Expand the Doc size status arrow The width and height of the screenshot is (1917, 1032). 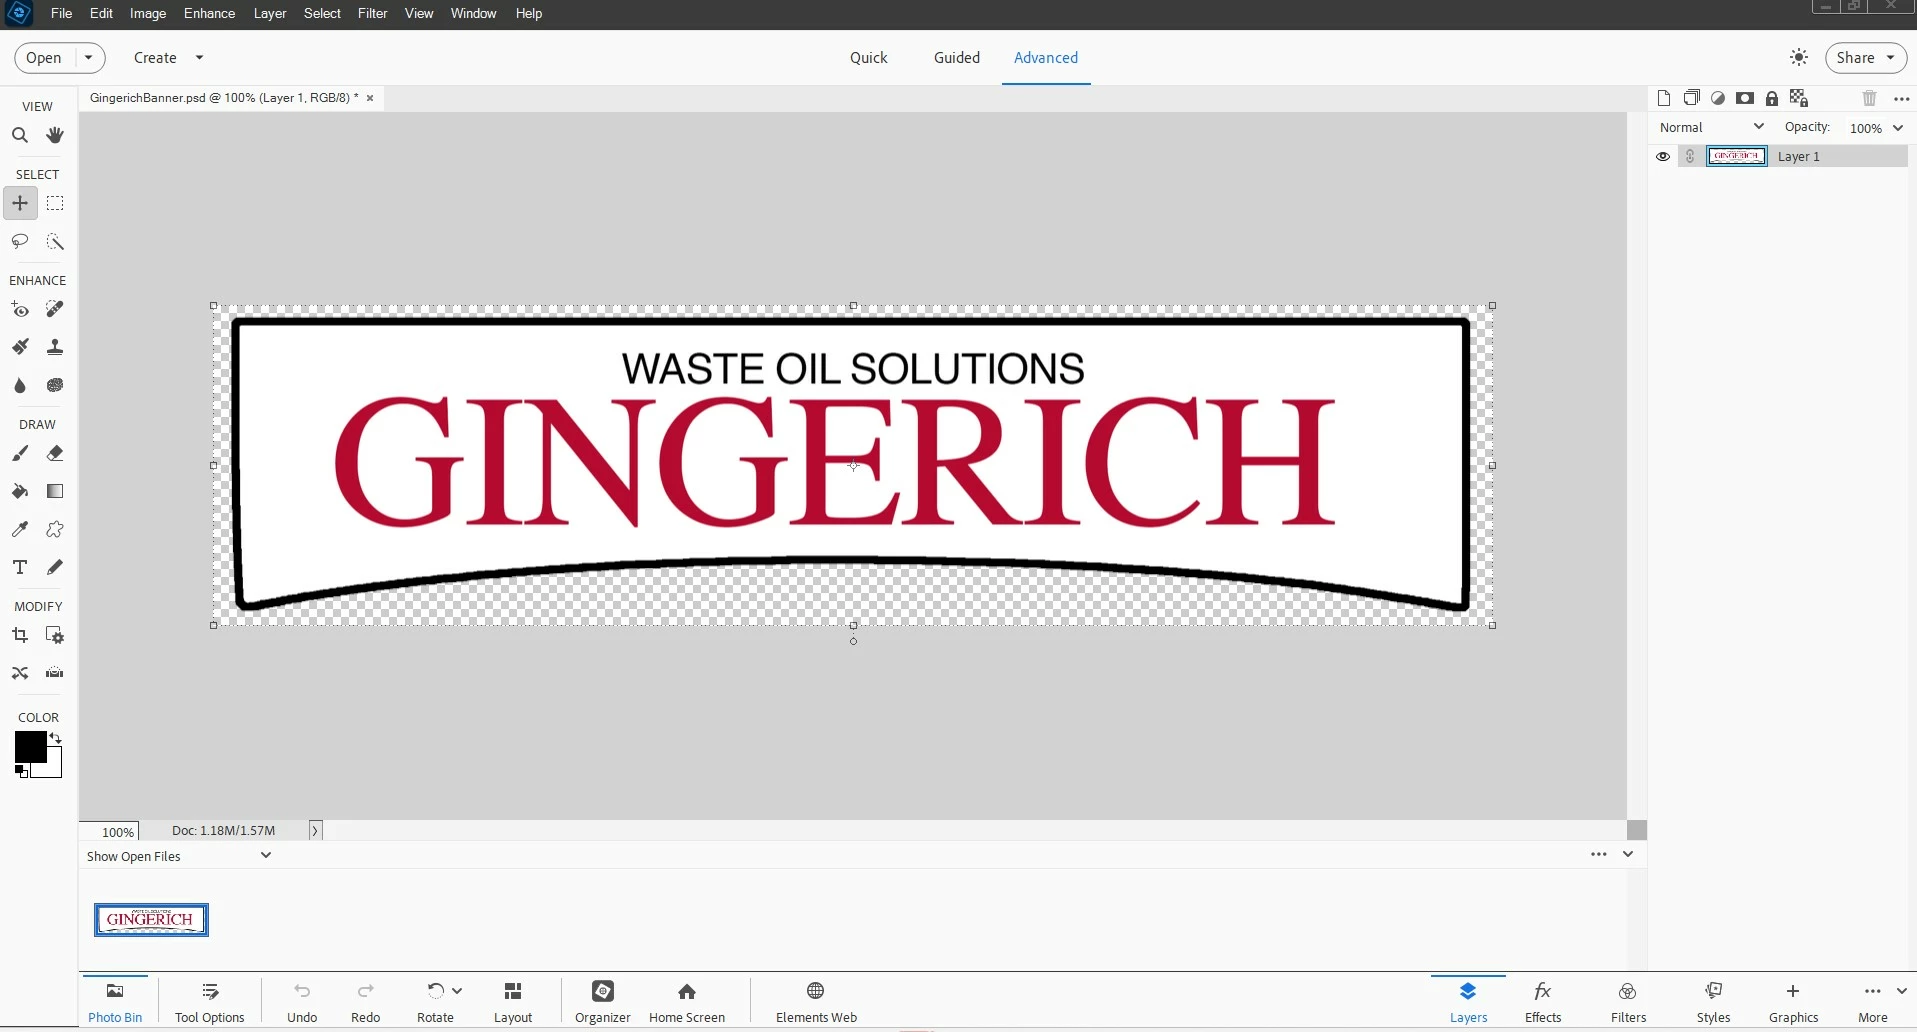tap(315, 830)
